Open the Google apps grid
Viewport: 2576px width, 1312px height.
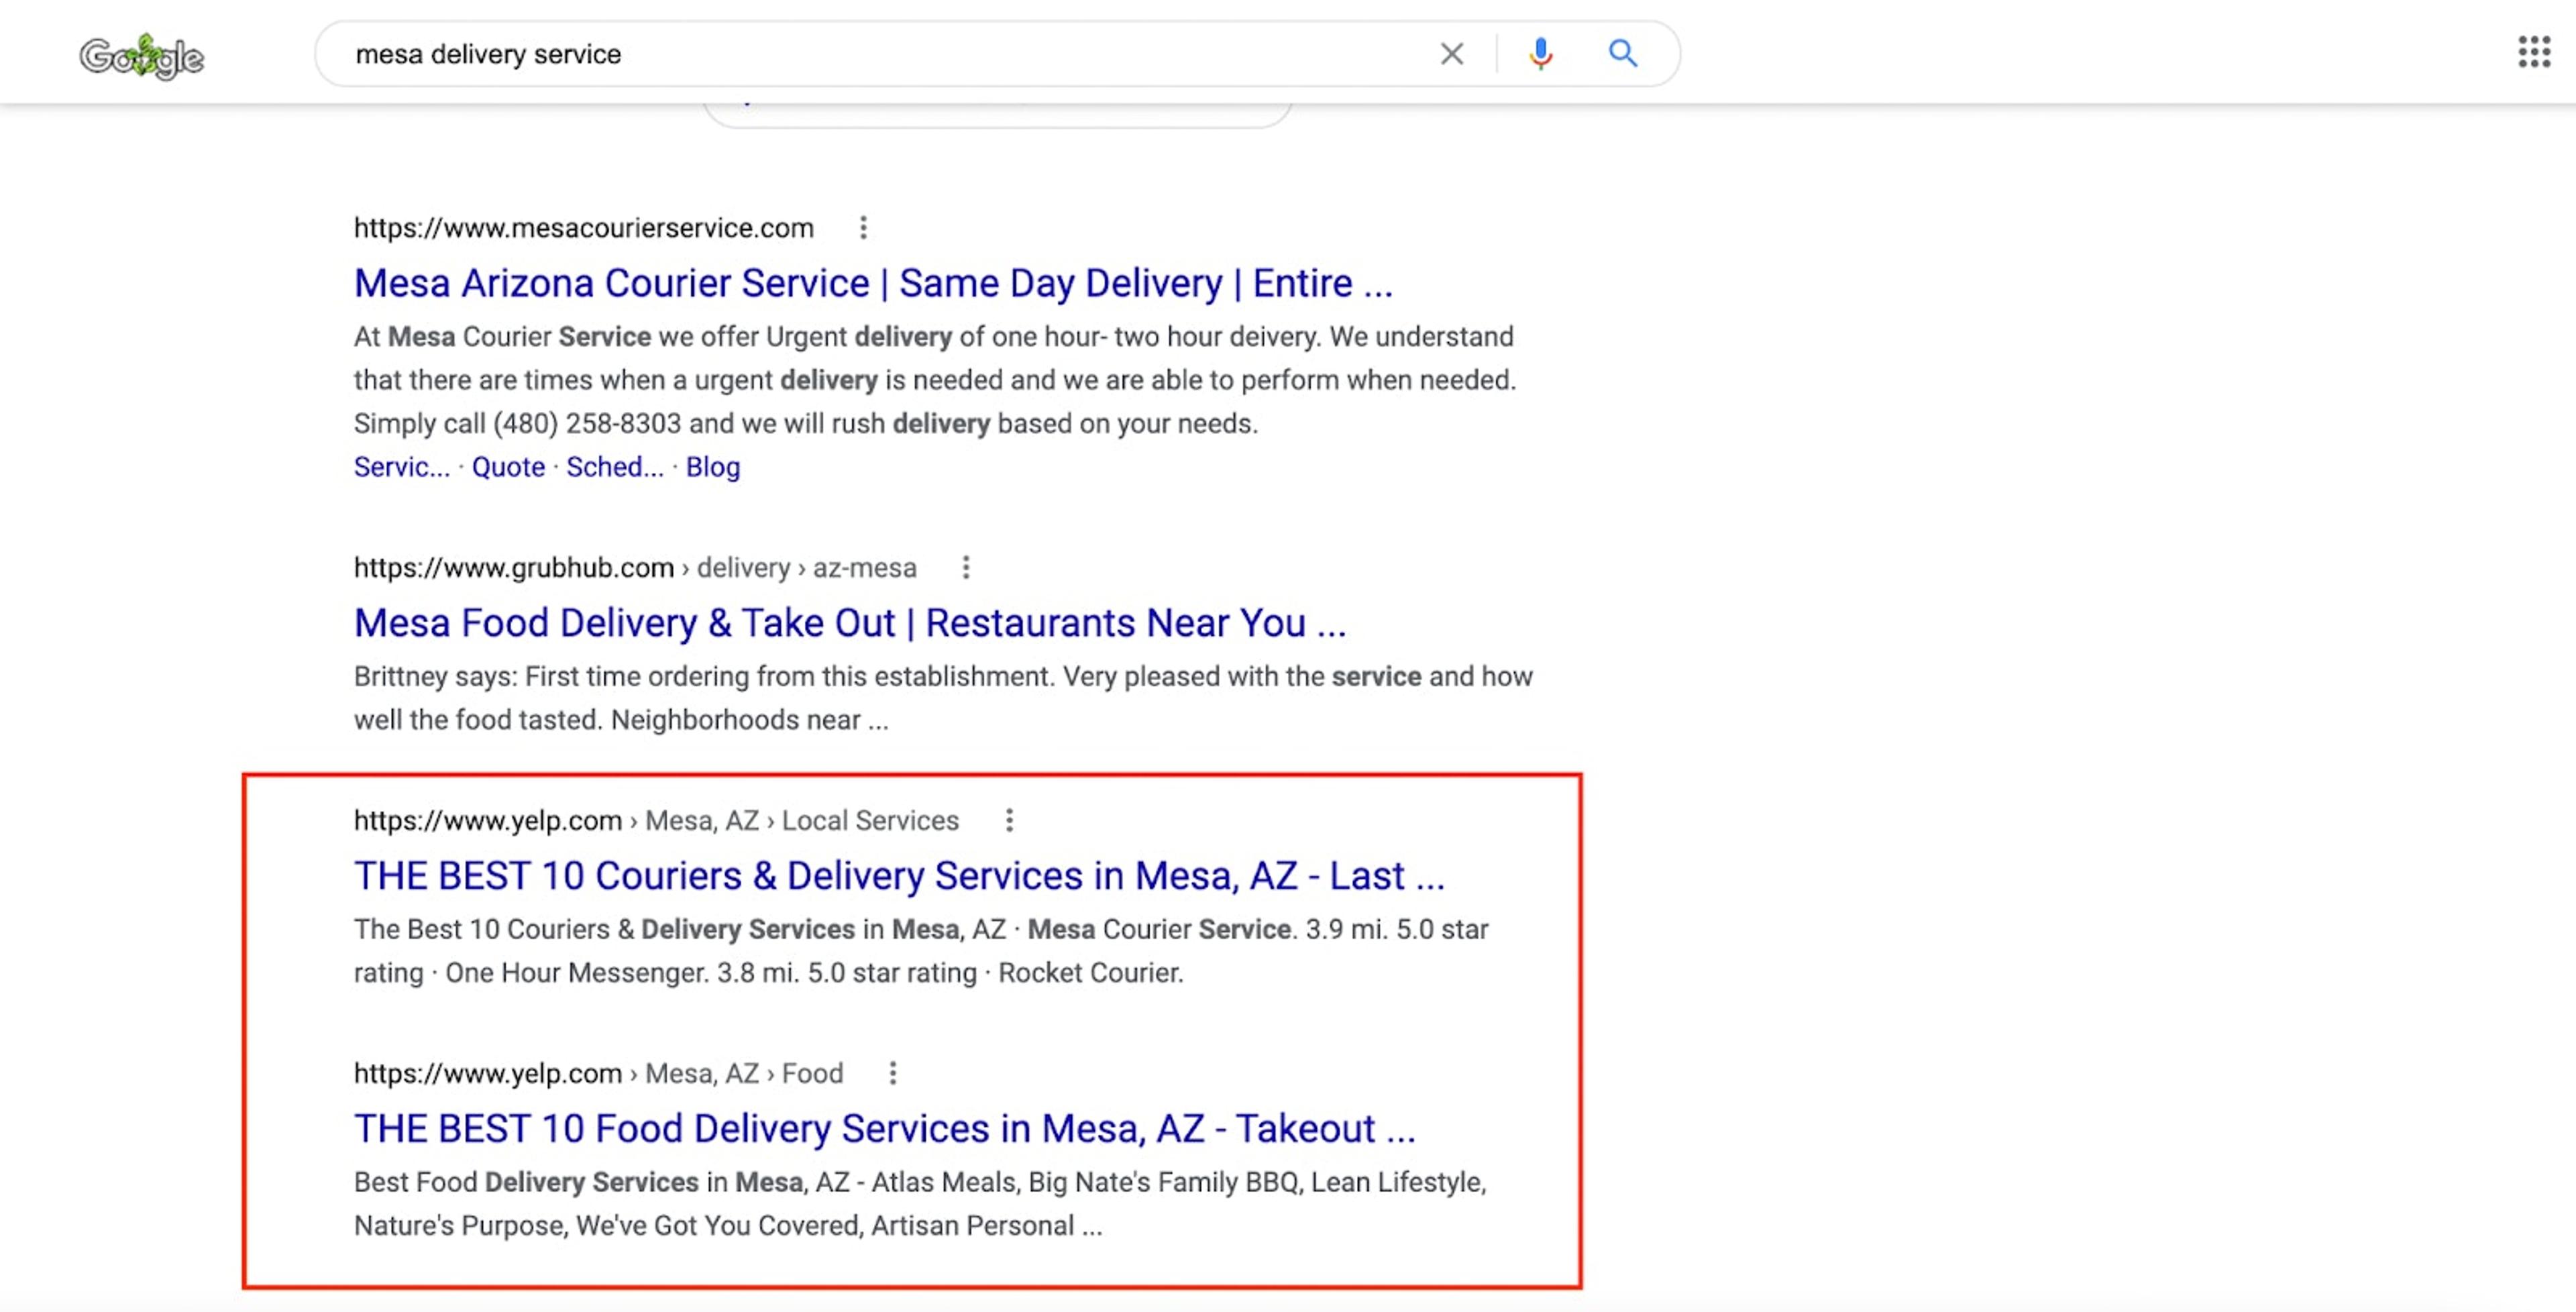click(2534, 52)
